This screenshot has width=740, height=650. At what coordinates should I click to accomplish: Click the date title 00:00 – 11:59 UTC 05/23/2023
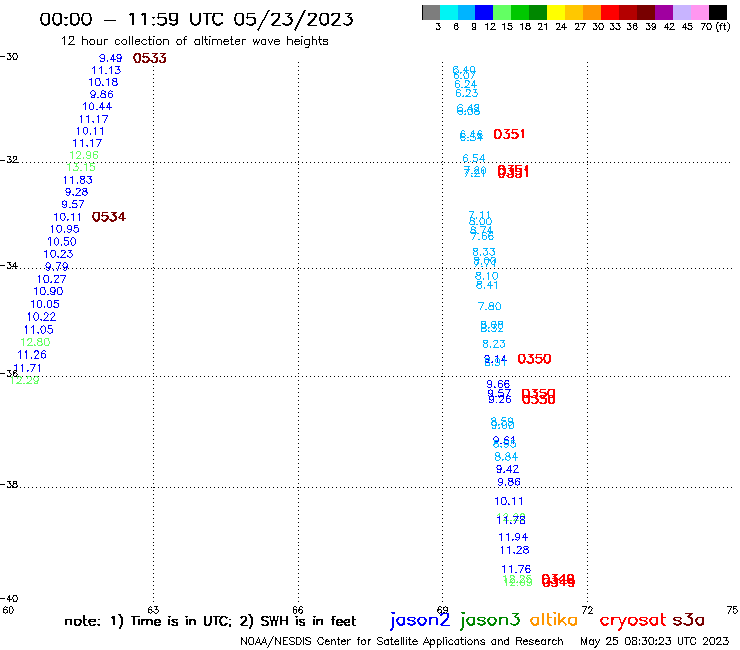pyautogui.click(x=196, y=19)
